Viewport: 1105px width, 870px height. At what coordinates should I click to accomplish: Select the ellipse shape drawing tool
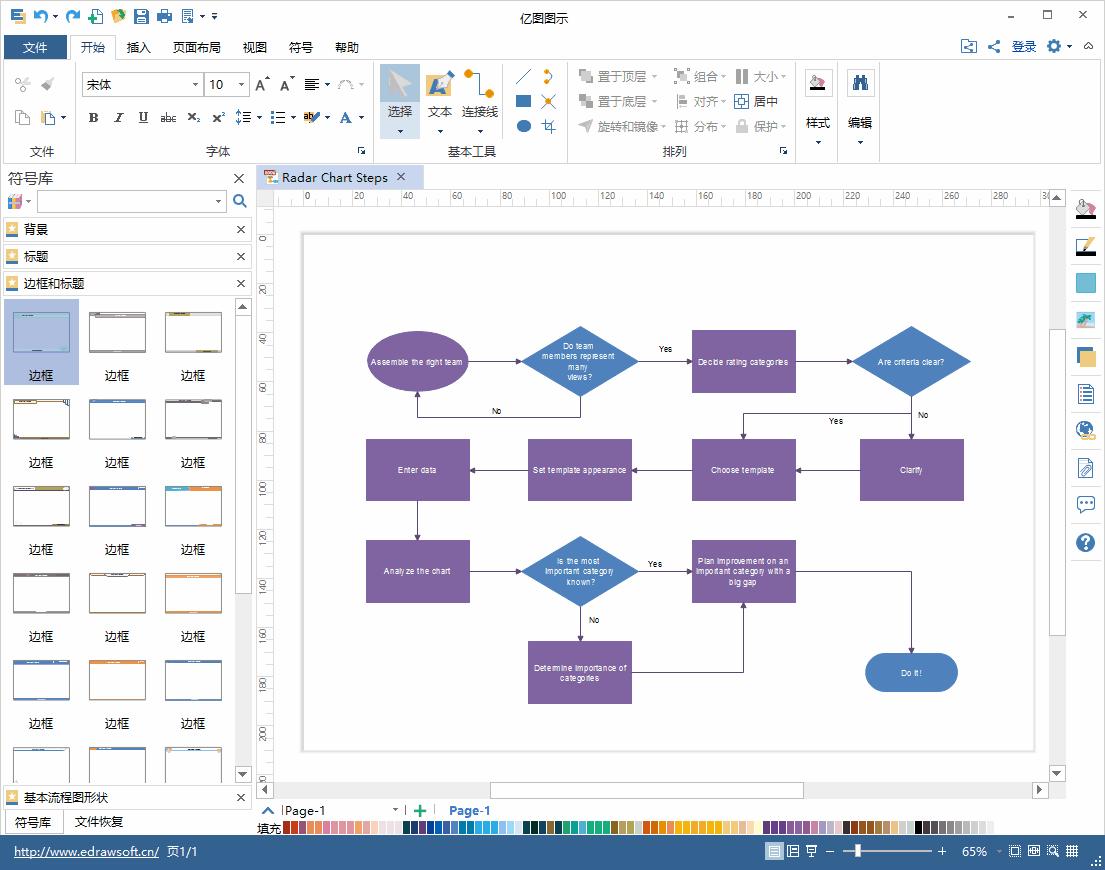coord(523,126)
